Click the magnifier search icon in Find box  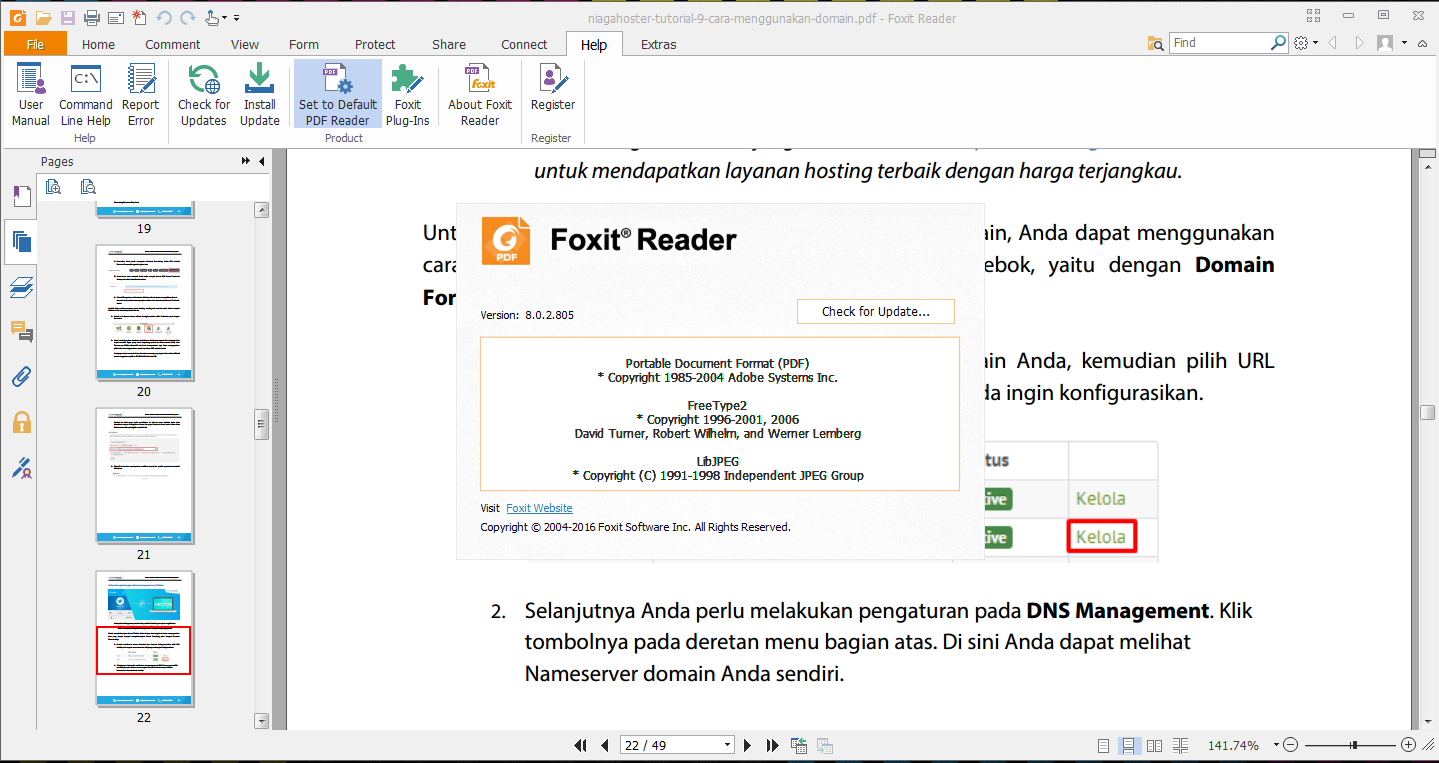(x=1278, y=43)
